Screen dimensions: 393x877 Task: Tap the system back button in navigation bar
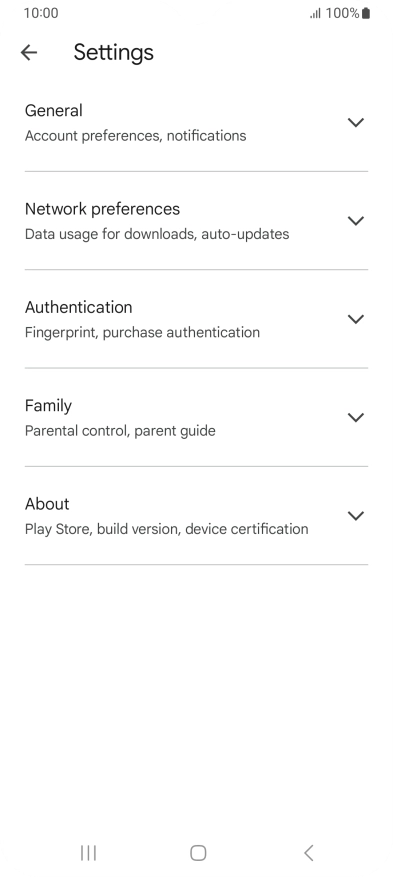pyautogui.click(x=308, y=853)
